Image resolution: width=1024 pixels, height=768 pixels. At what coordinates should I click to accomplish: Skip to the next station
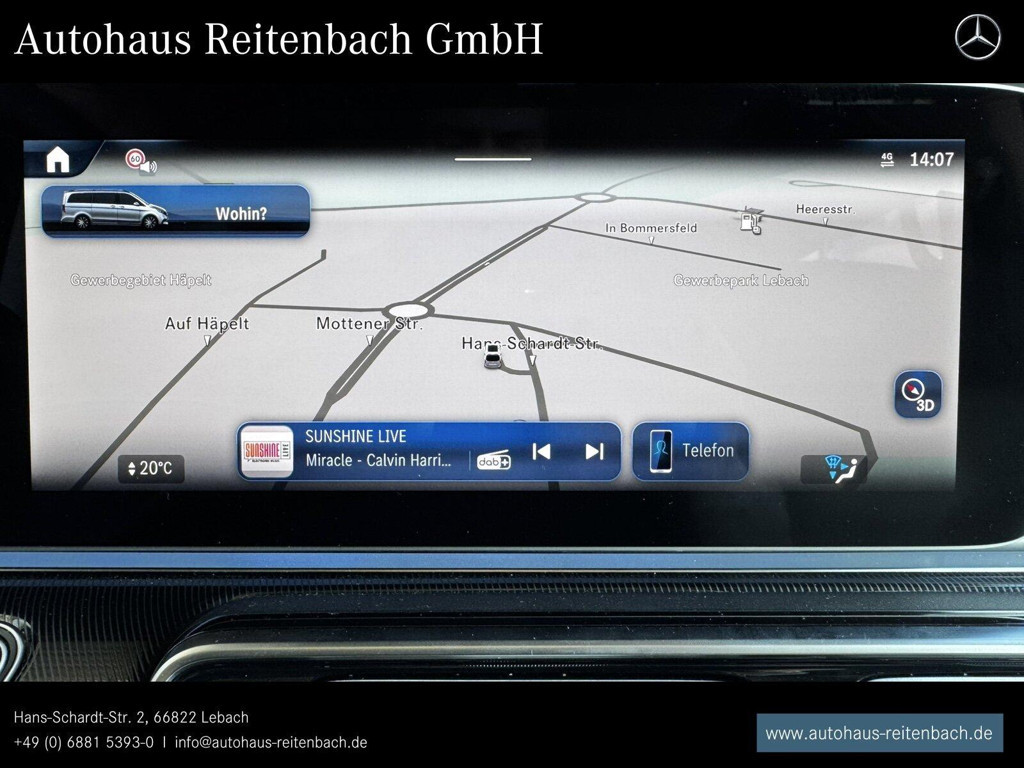pos(594,451)
